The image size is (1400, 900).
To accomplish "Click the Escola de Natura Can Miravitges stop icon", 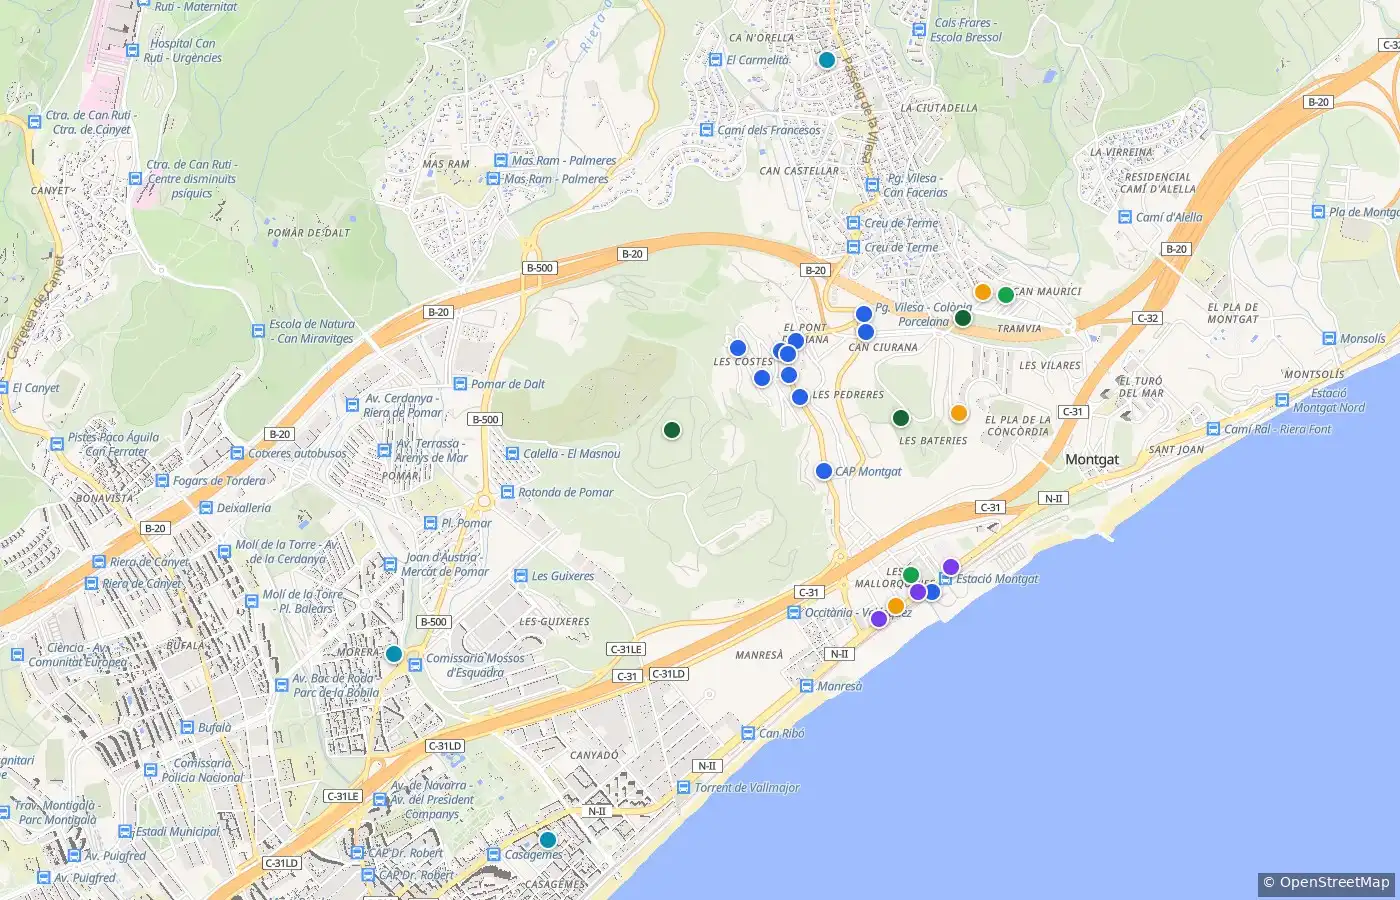I will [258, 331].
